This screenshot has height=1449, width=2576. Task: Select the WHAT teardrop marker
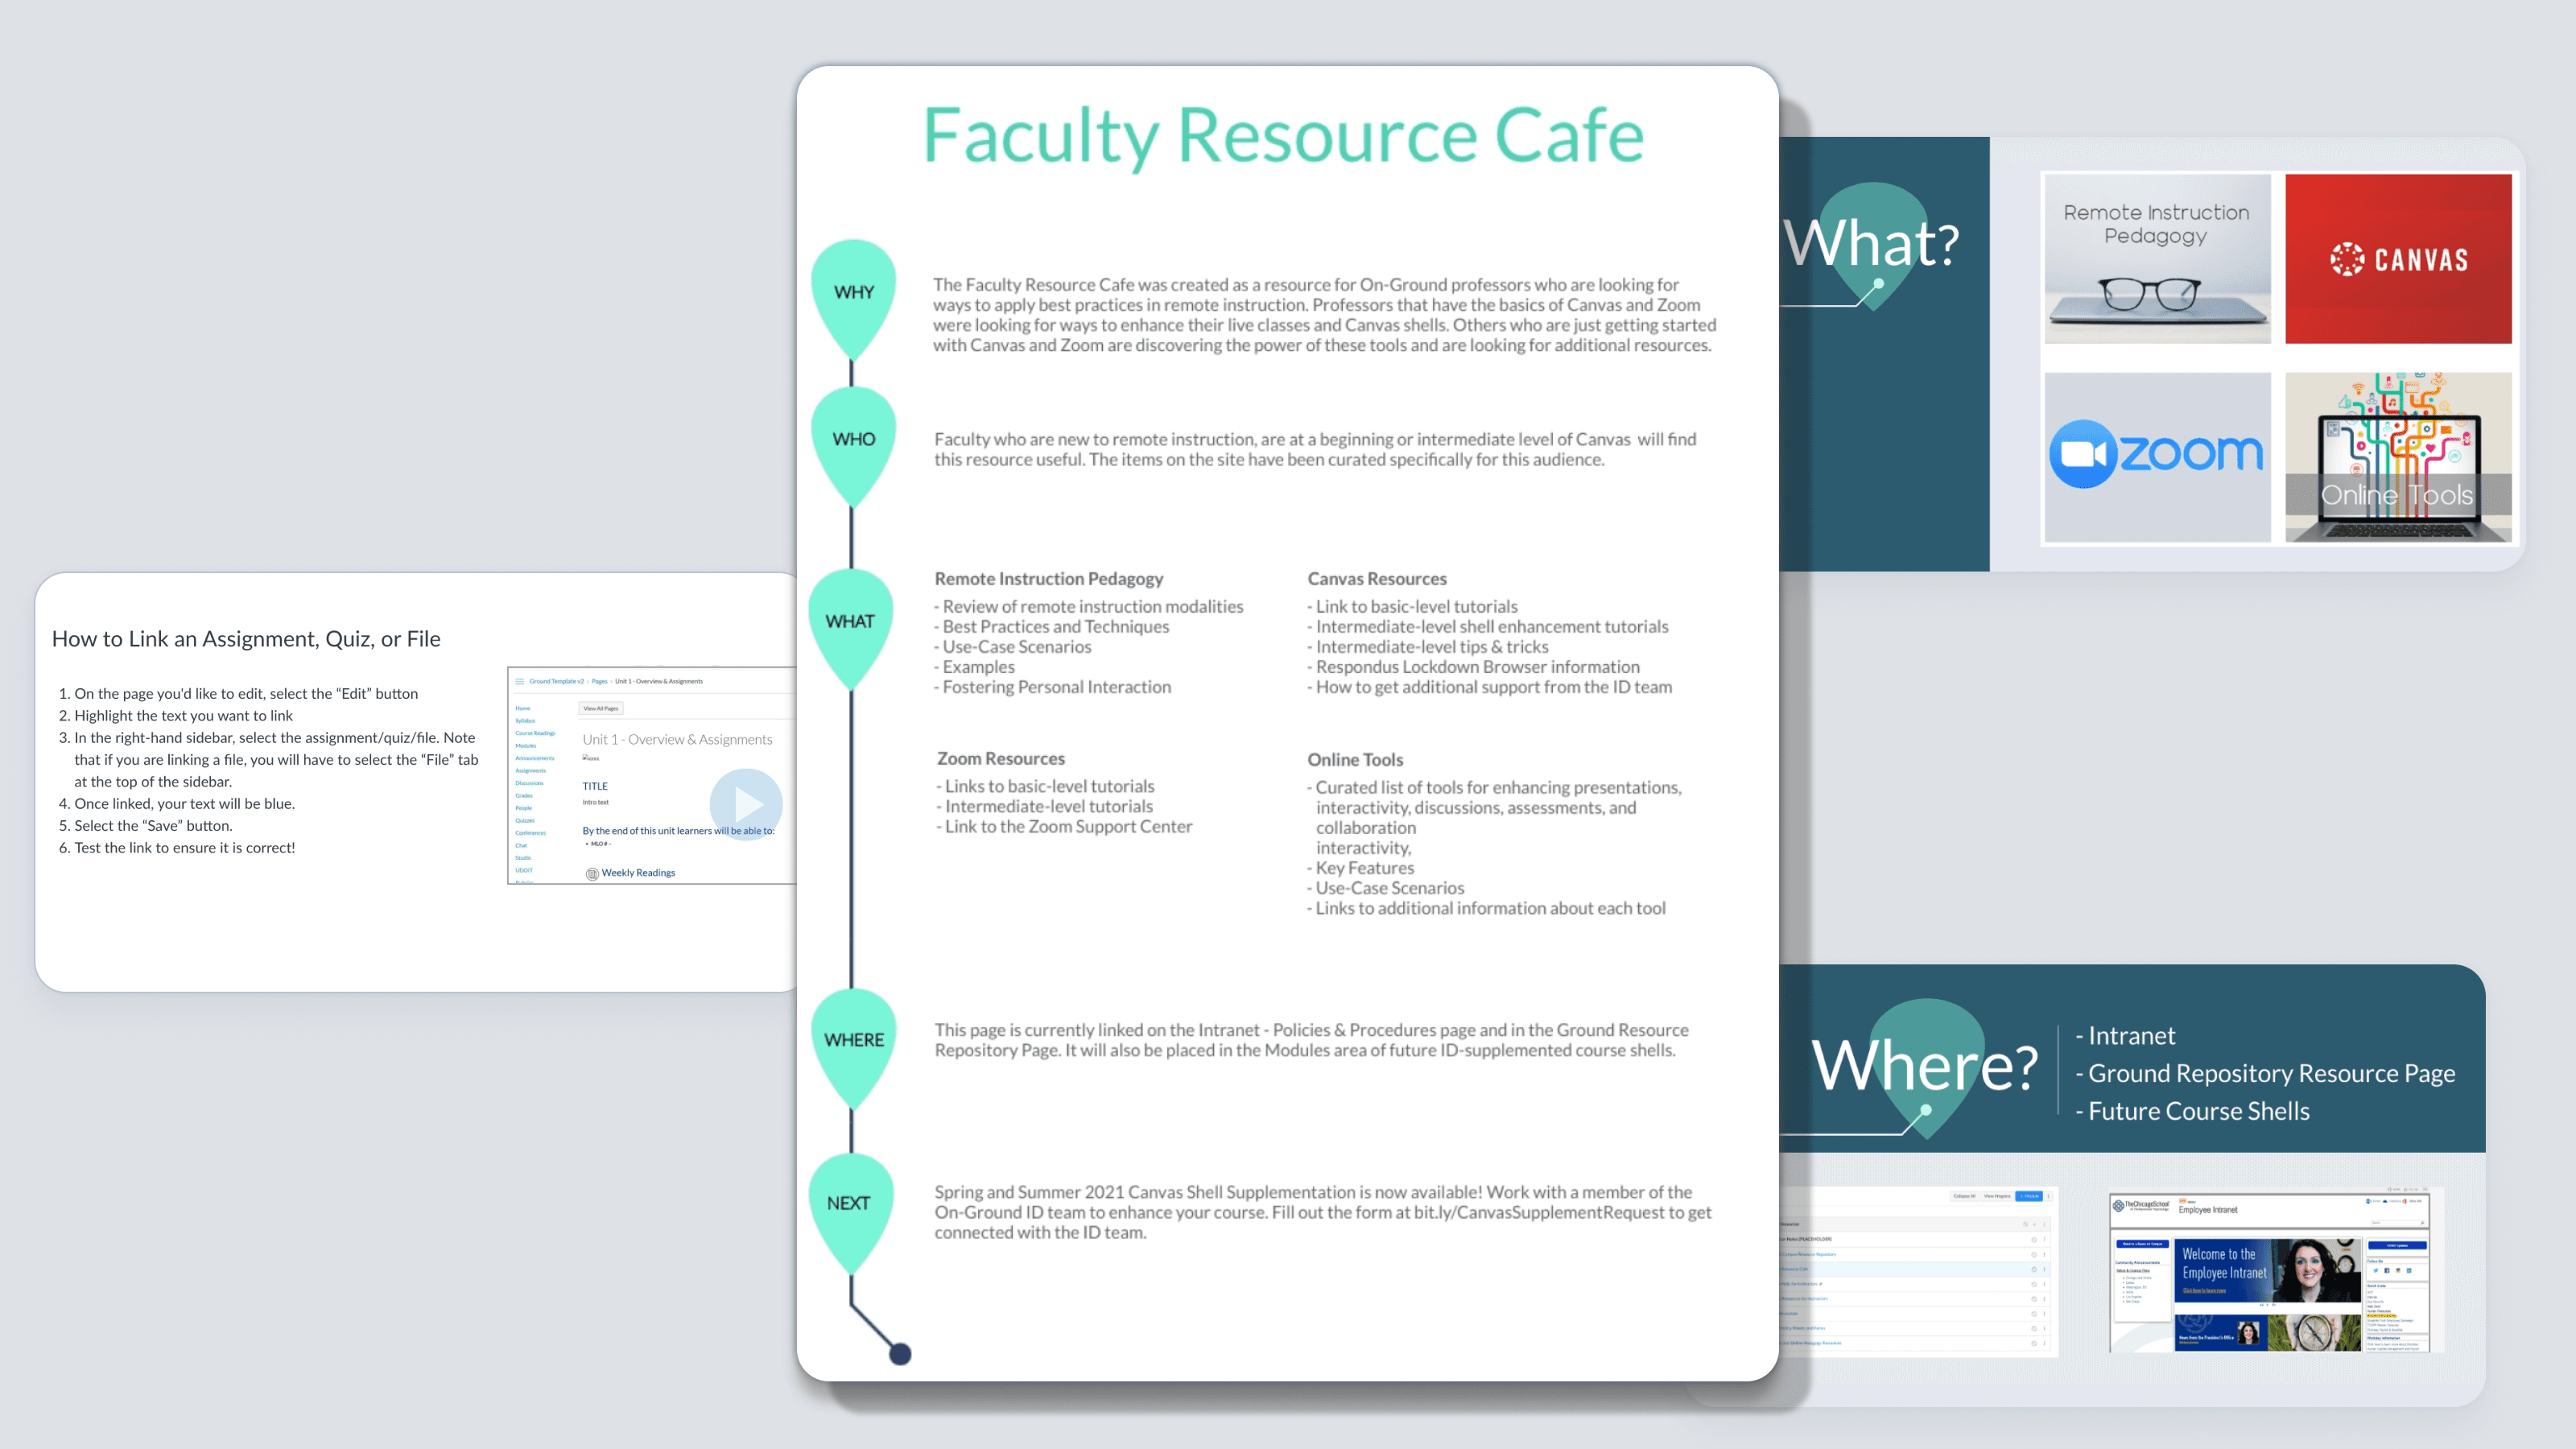click(x=850, y=622)
